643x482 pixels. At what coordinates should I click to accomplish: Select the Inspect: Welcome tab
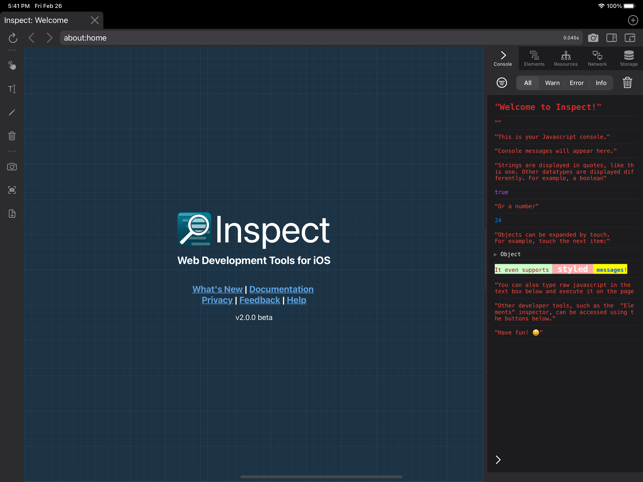click(x=51, y=20)
